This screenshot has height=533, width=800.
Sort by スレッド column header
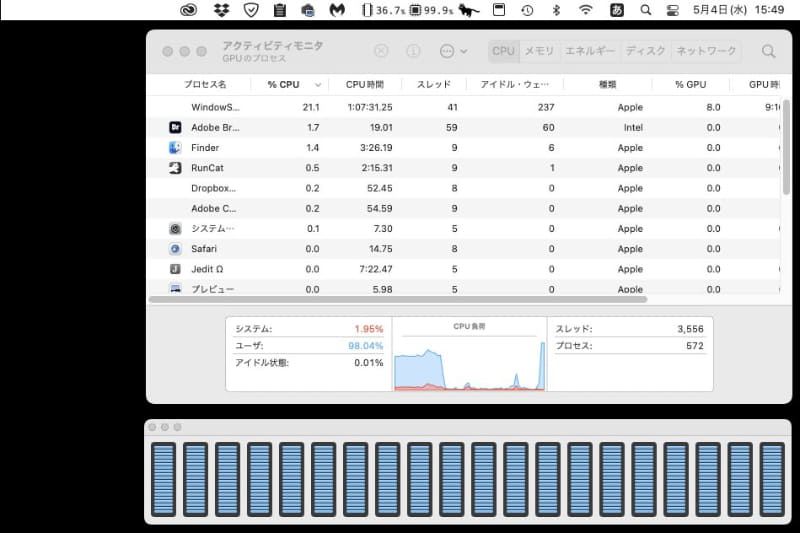point(434,85)
